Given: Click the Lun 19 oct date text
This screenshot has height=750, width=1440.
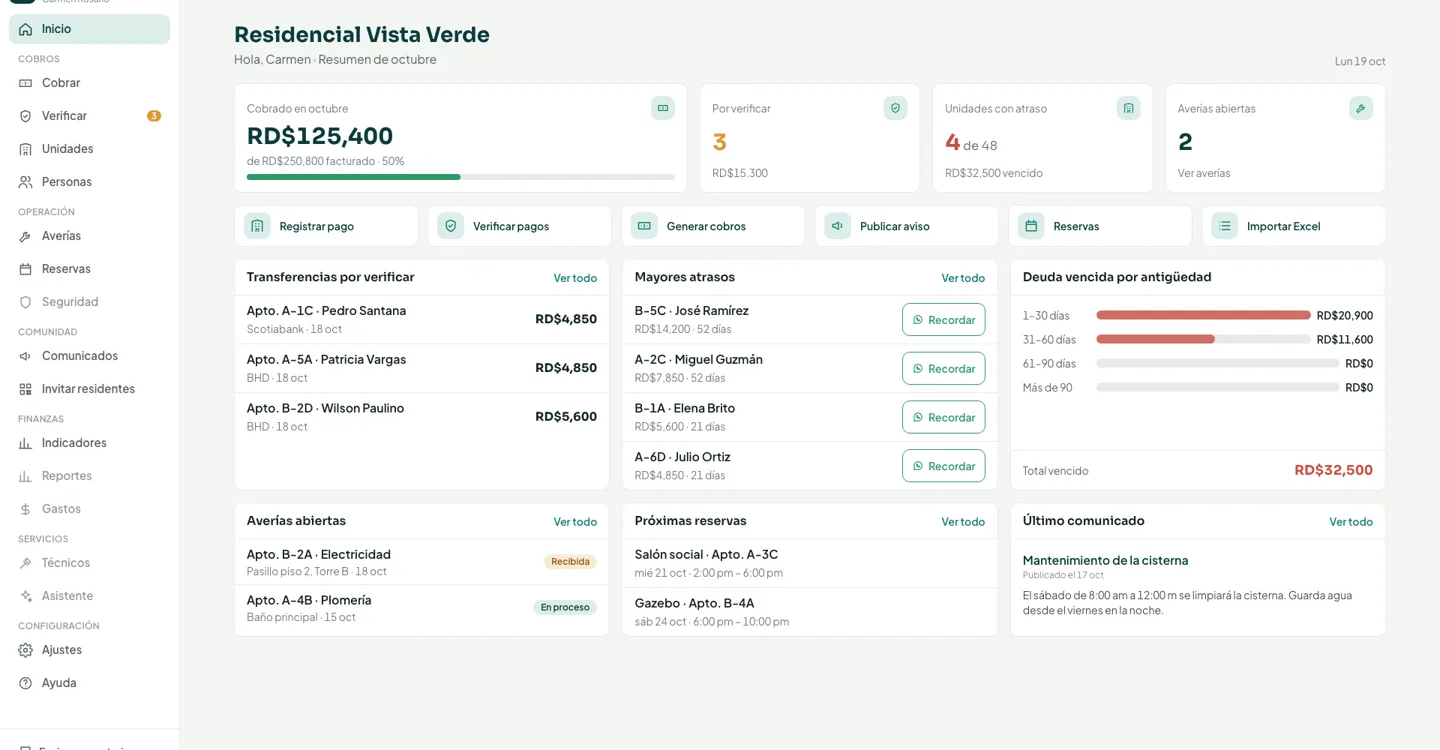Looking at the screenshot, I should click(x=1360, y=61).
